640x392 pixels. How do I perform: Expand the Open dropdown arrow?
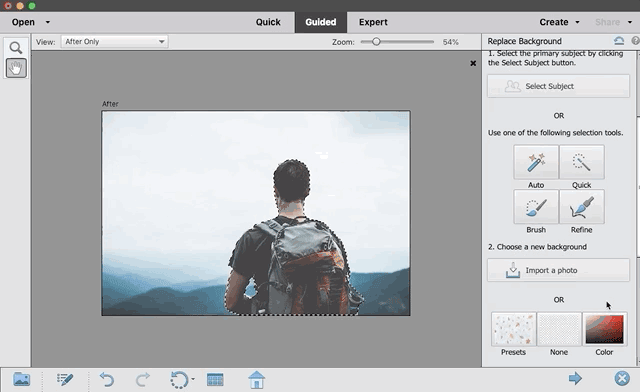tap(48, 22)
